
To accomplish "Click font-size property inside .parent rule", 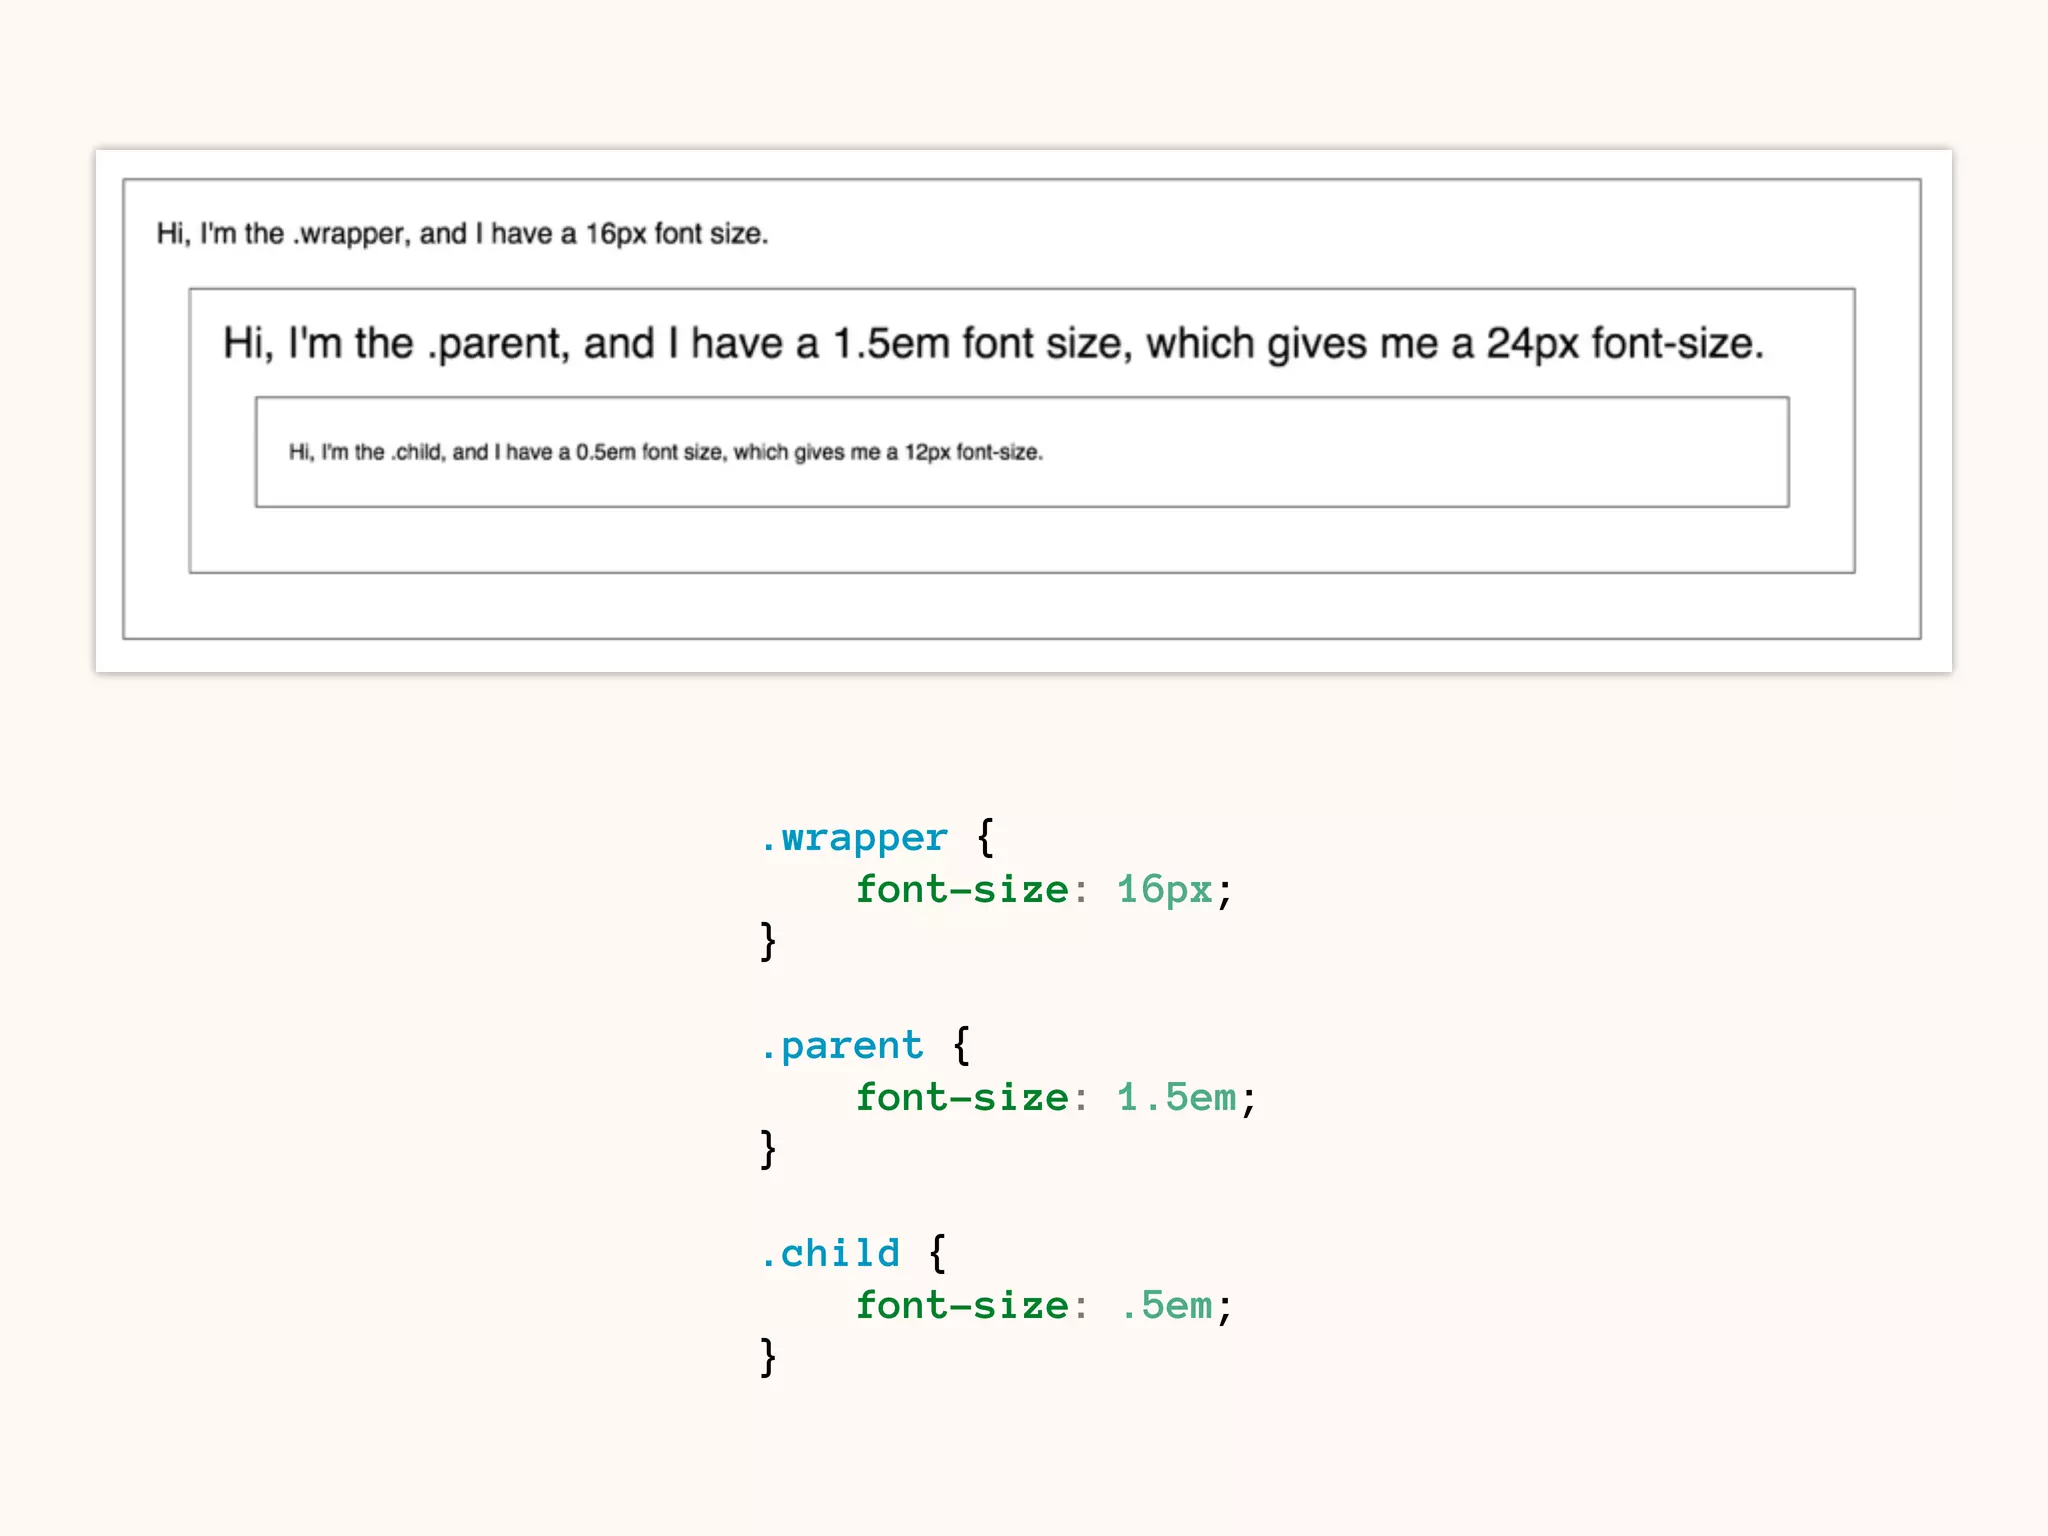I will pyautogui.click(x=961, y=1098).
